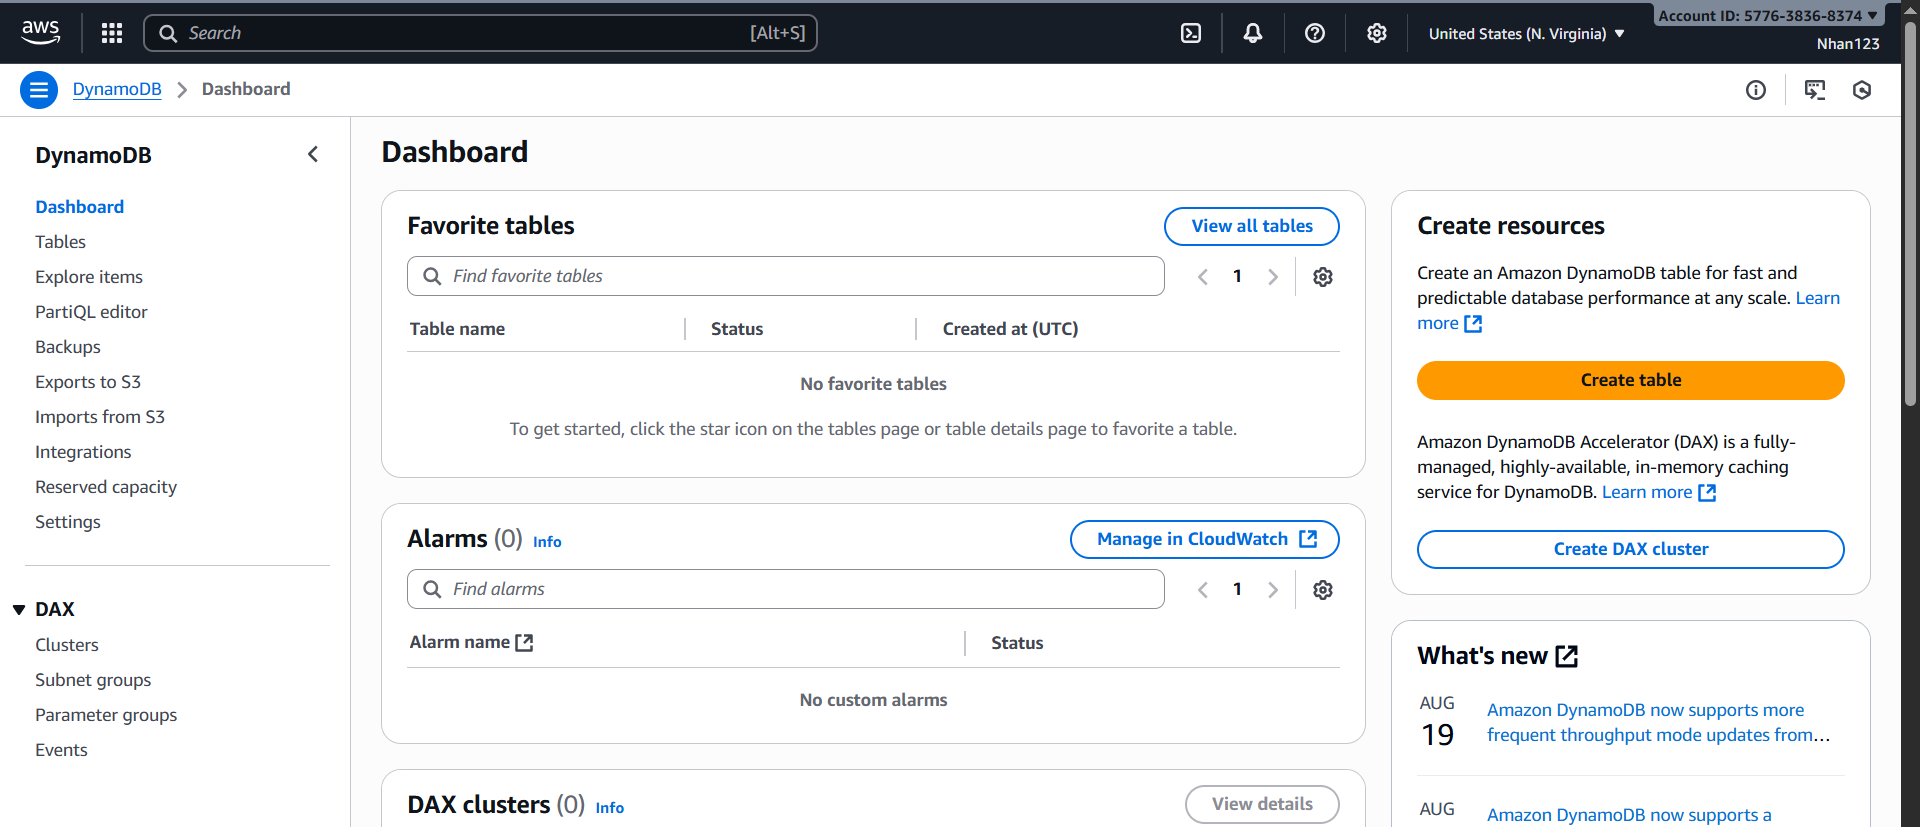Viewport: 1920px width, 827px height.
Task: Collapse the DAX section in the sidebar
Action: pos(19,610)
